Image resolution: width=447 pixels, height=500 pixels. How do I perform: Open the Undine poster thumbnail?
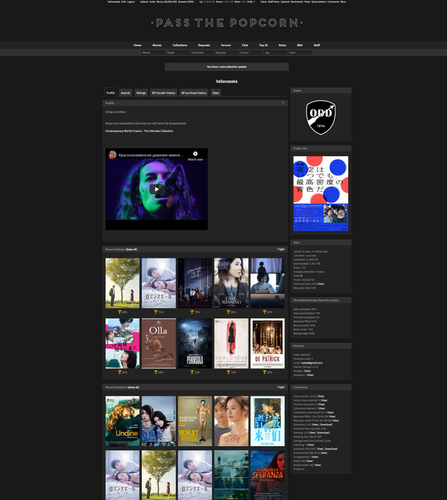[x=122, y=421]
